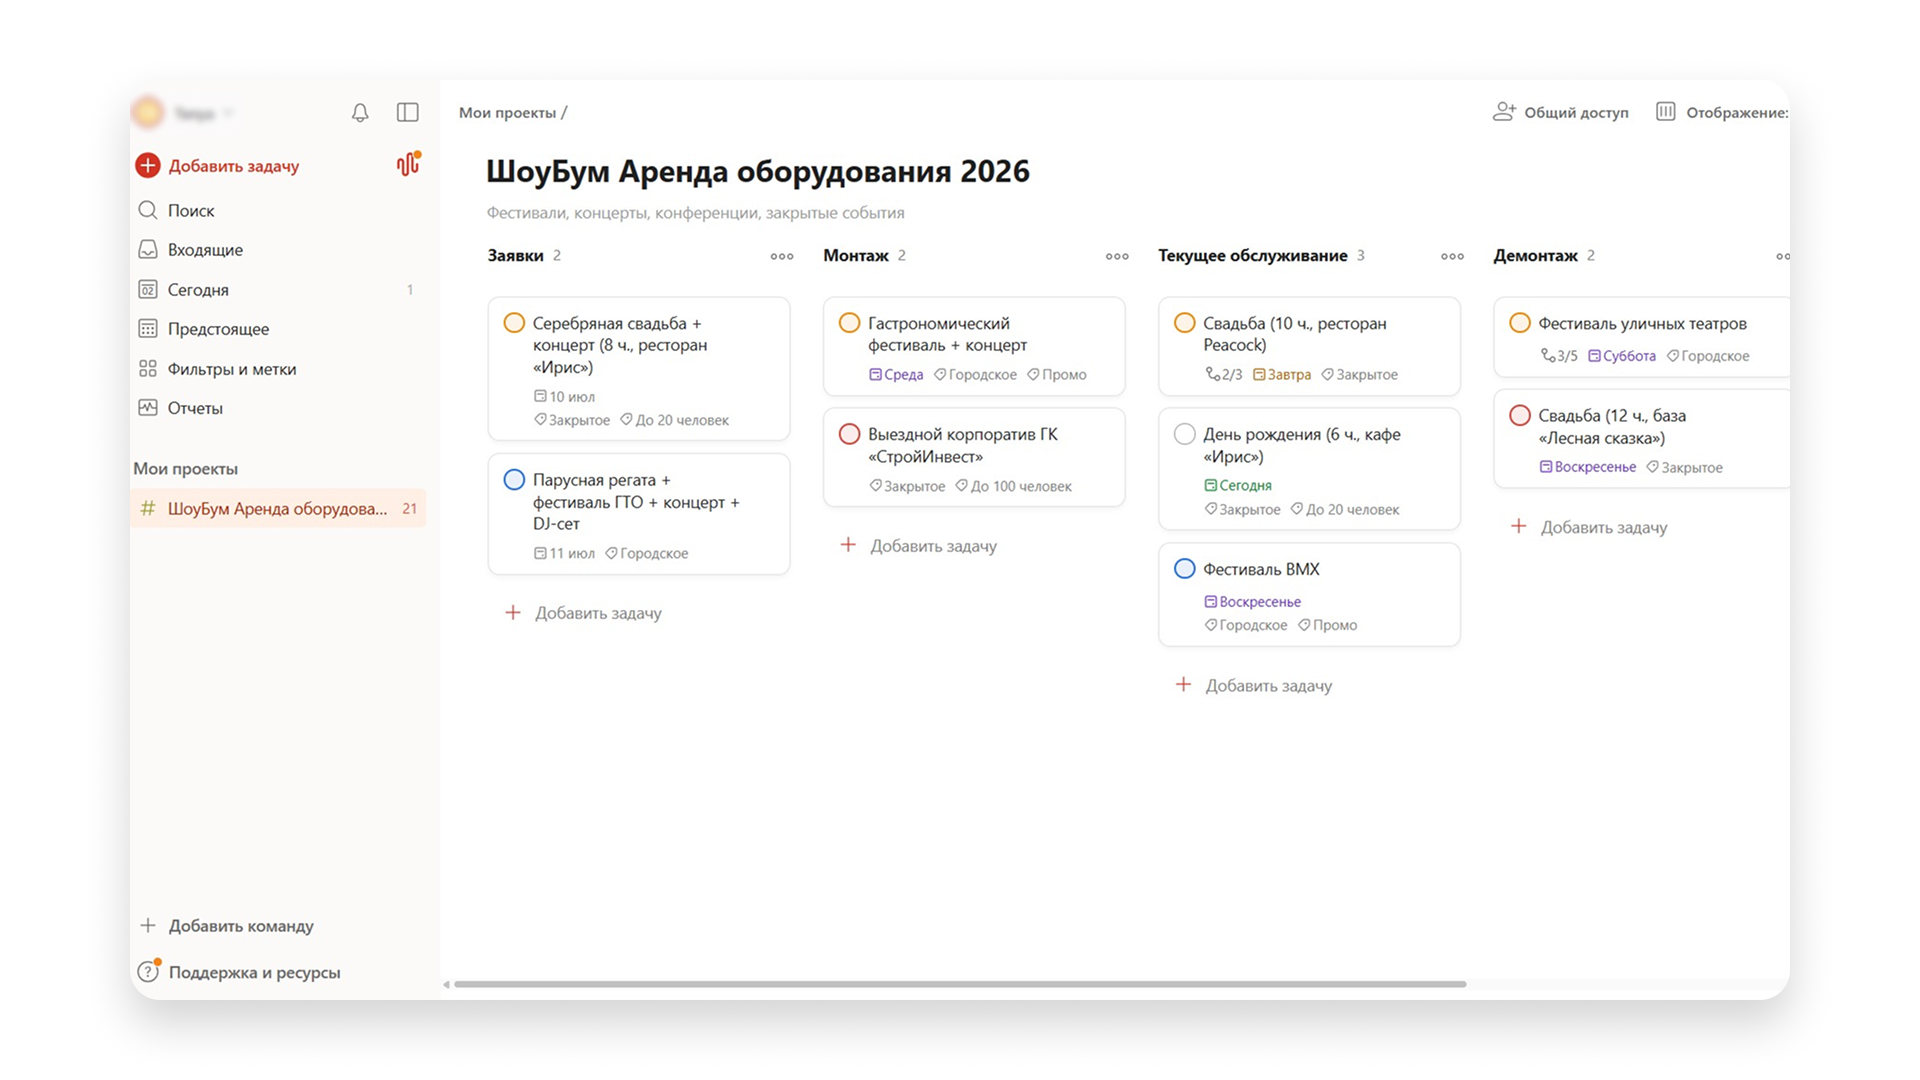Image resolution: width=1920 pixels, height=1080 pixels.
Task: Open the Демонтаж column three-dot menu
Action: [1783, 256]
